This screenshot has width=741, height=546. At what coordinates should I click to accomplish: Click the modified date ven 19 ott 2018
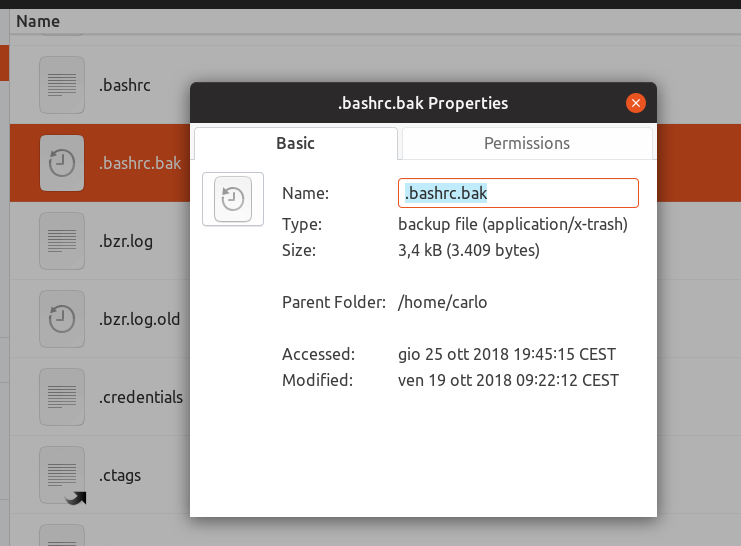508,380
